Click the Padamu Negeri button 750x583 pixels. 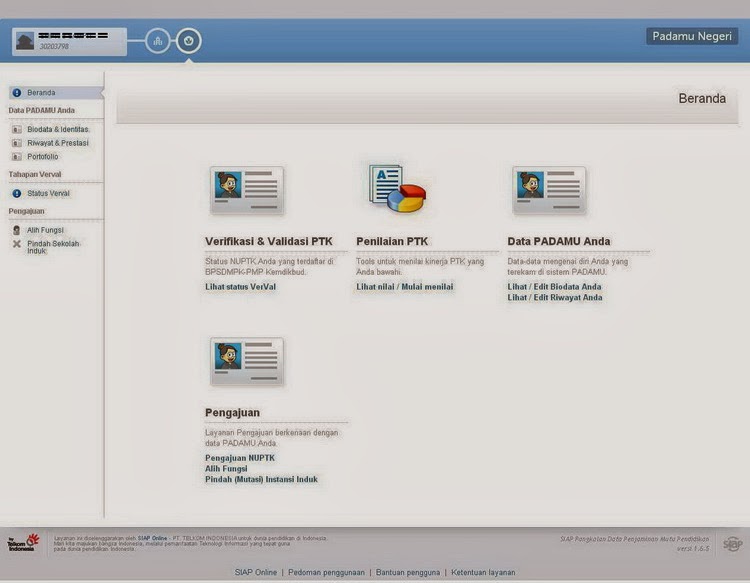tap(692, 36)
